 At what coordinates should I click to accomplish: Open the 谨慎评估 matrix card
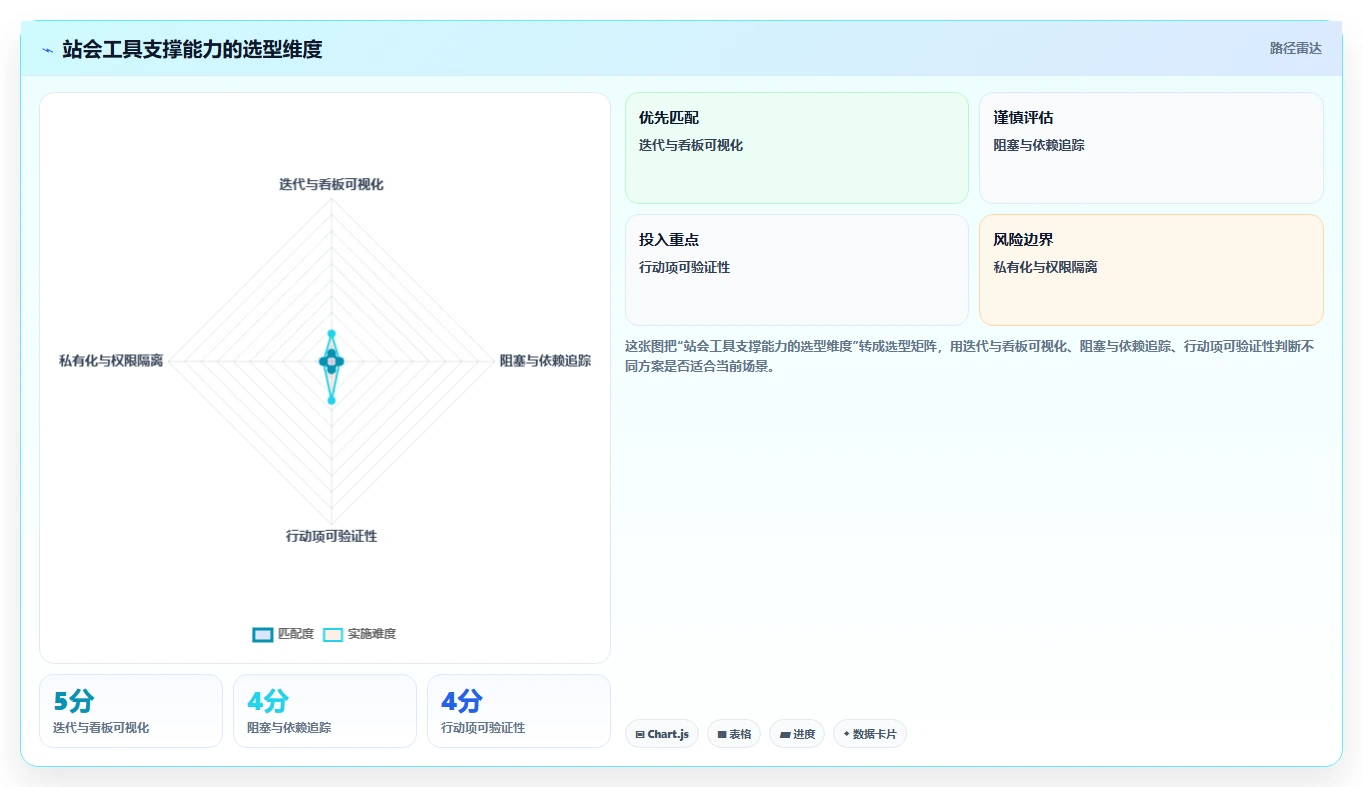tap(1151, 148)
